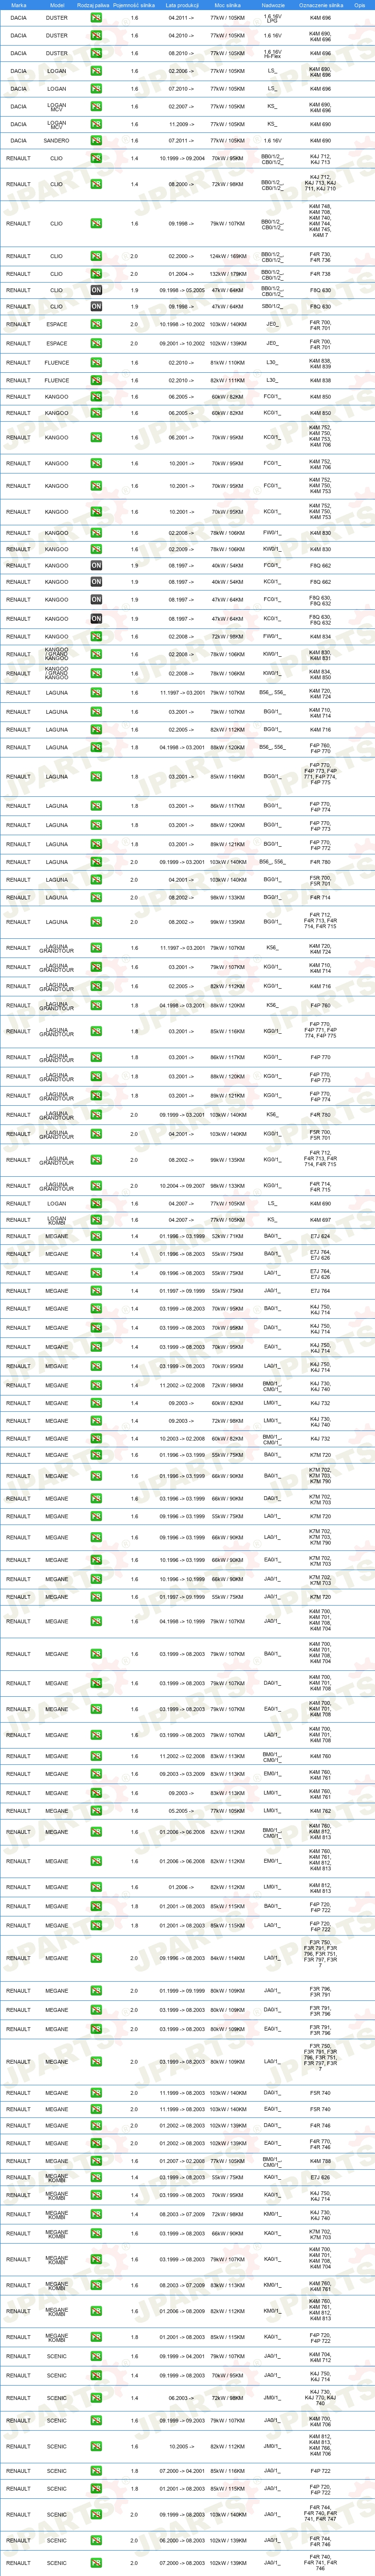
Task: Click fuel icon for Fluence 82kW / 111KM
Action: tap(96, 380)
